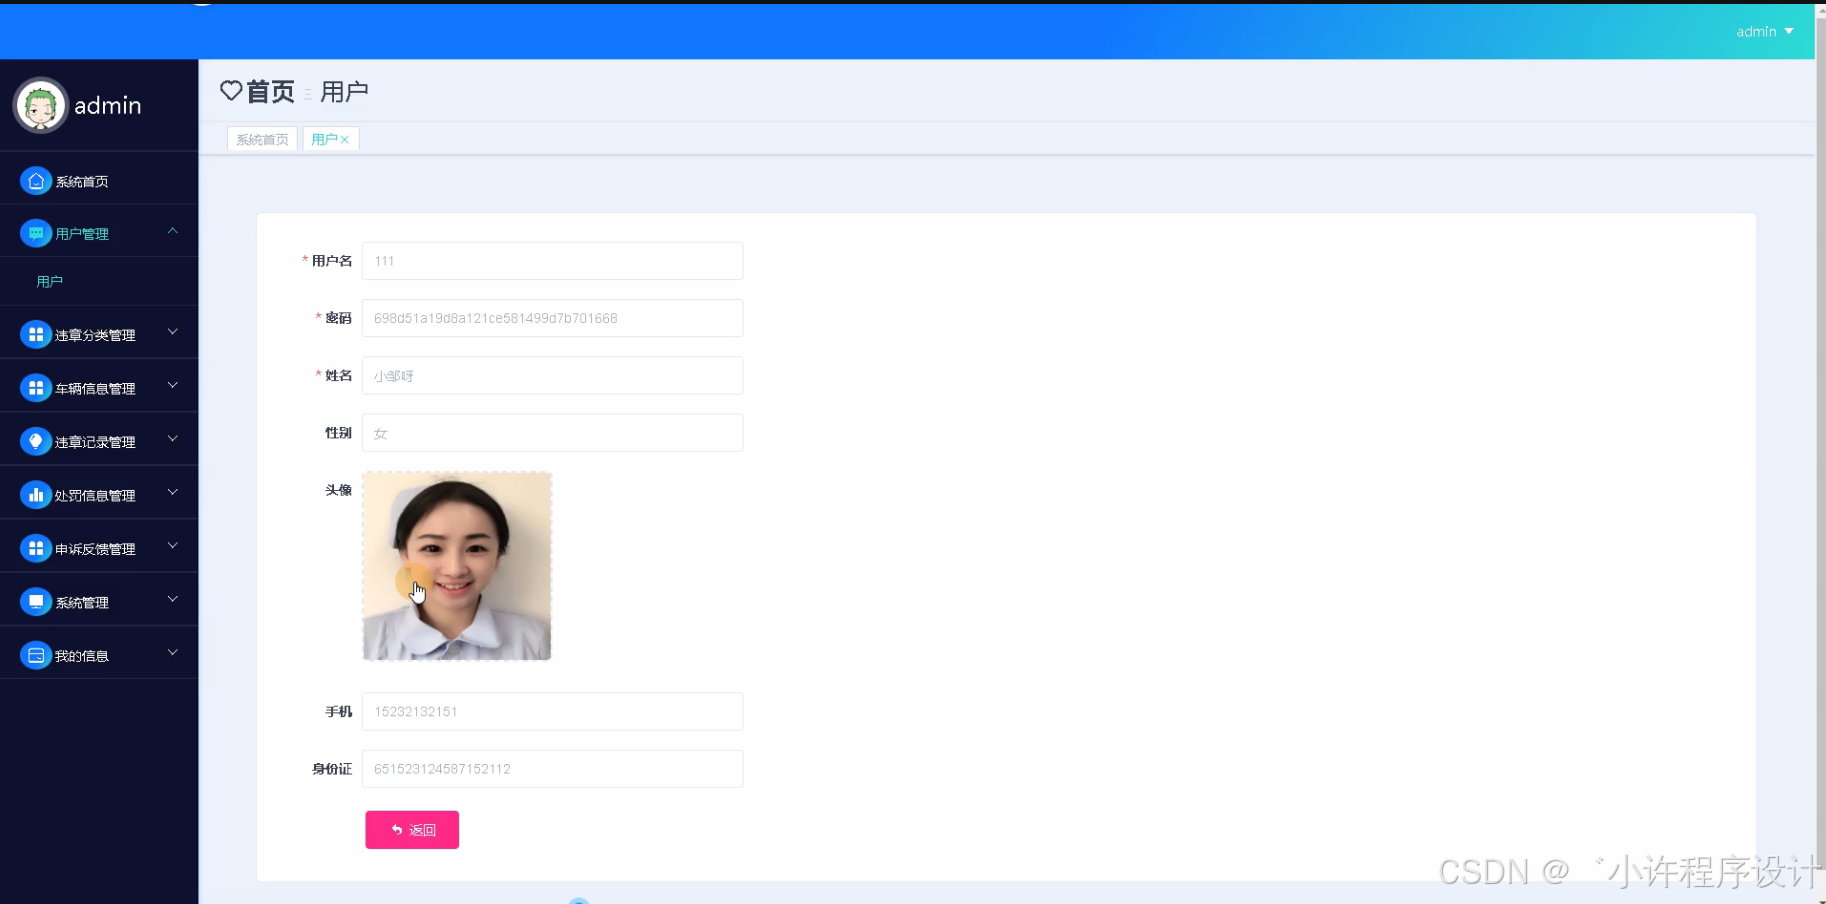Screen dimensions: 1826x904
Task: Select the 用户 submenu entry
Action: pyautogui.click(x=49, y=281)
